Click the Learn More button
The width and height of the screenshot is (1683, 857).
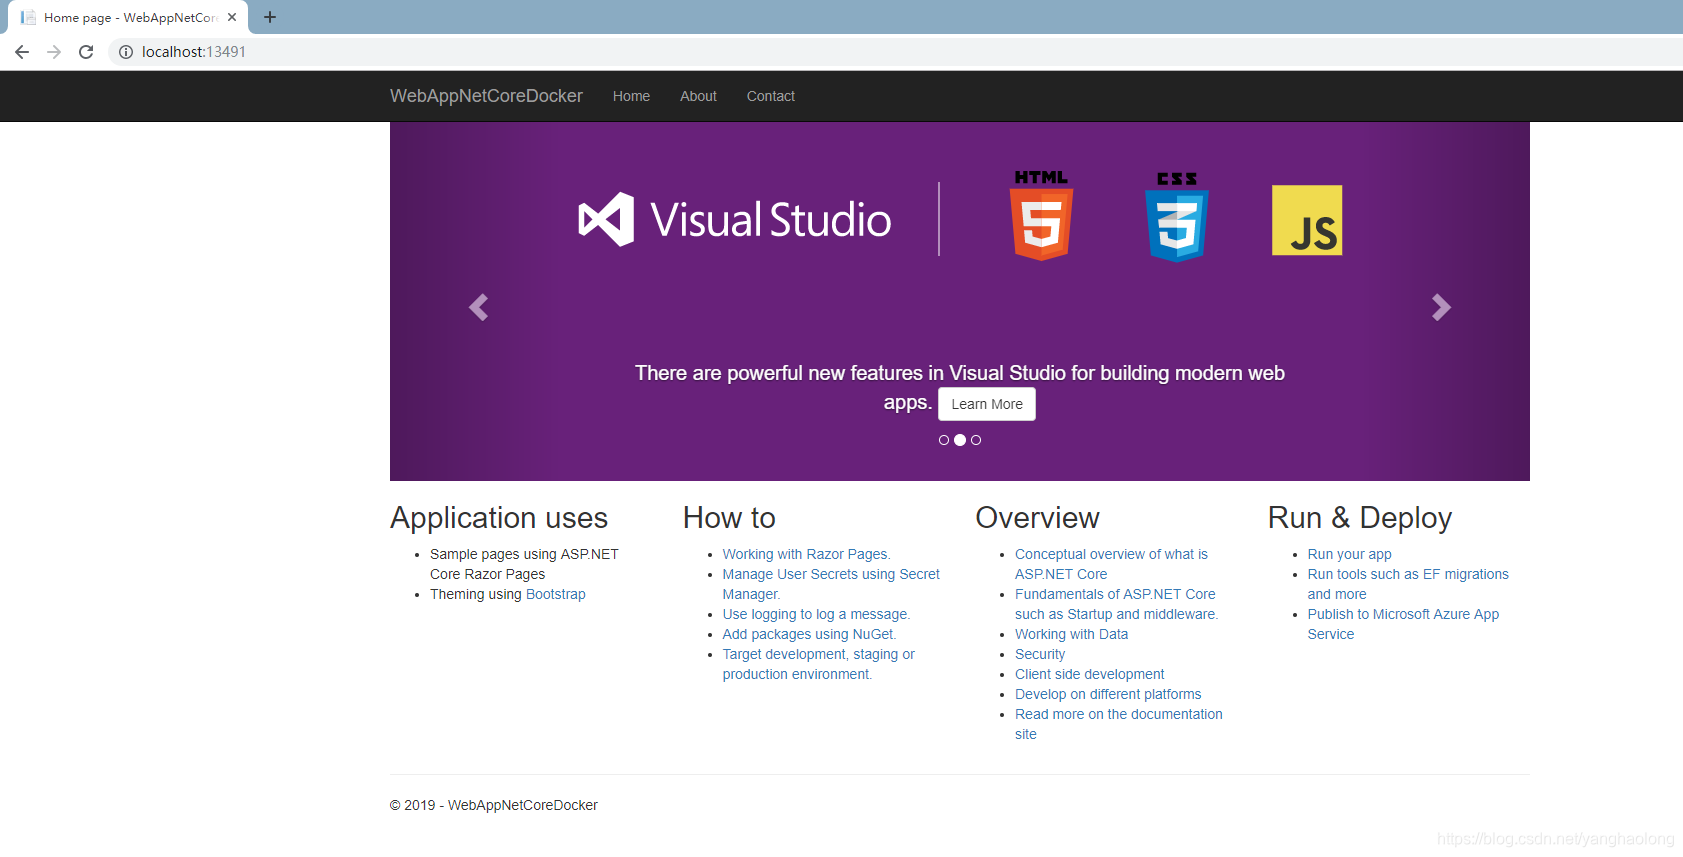click(987, 404)
